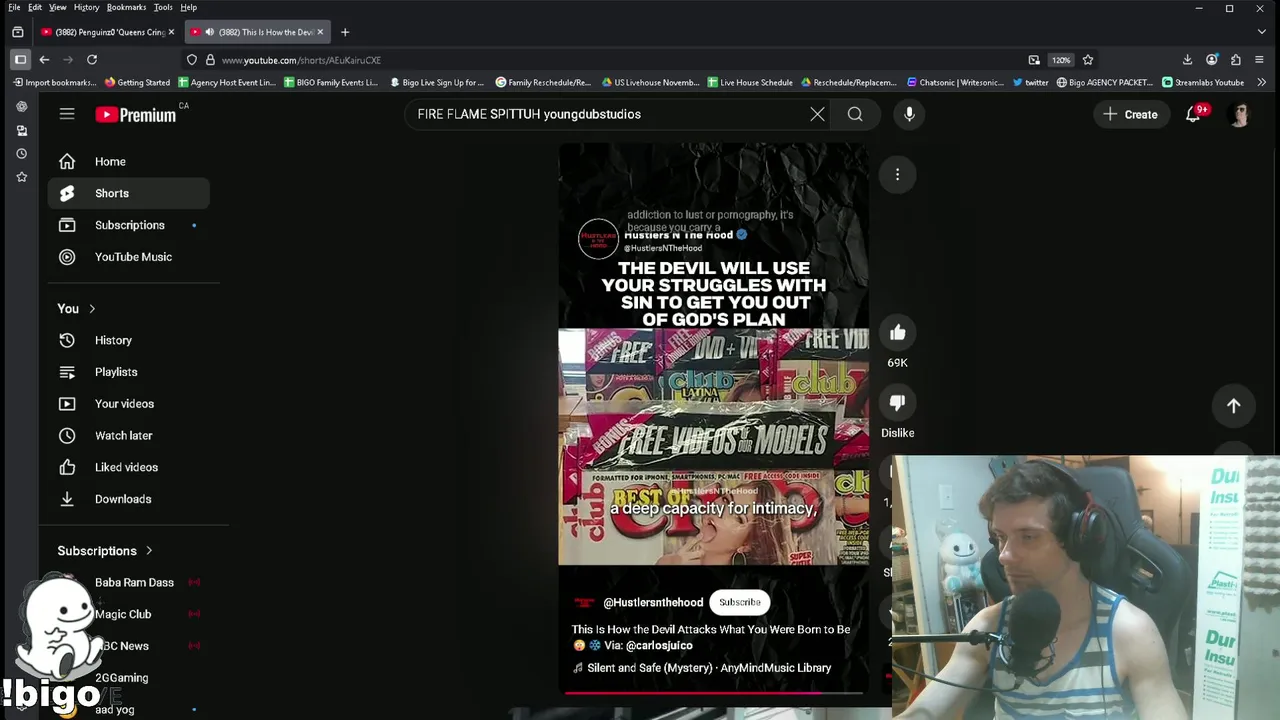Open the twitter bookmark
1280x720 pixels.
click(1030, 82)
